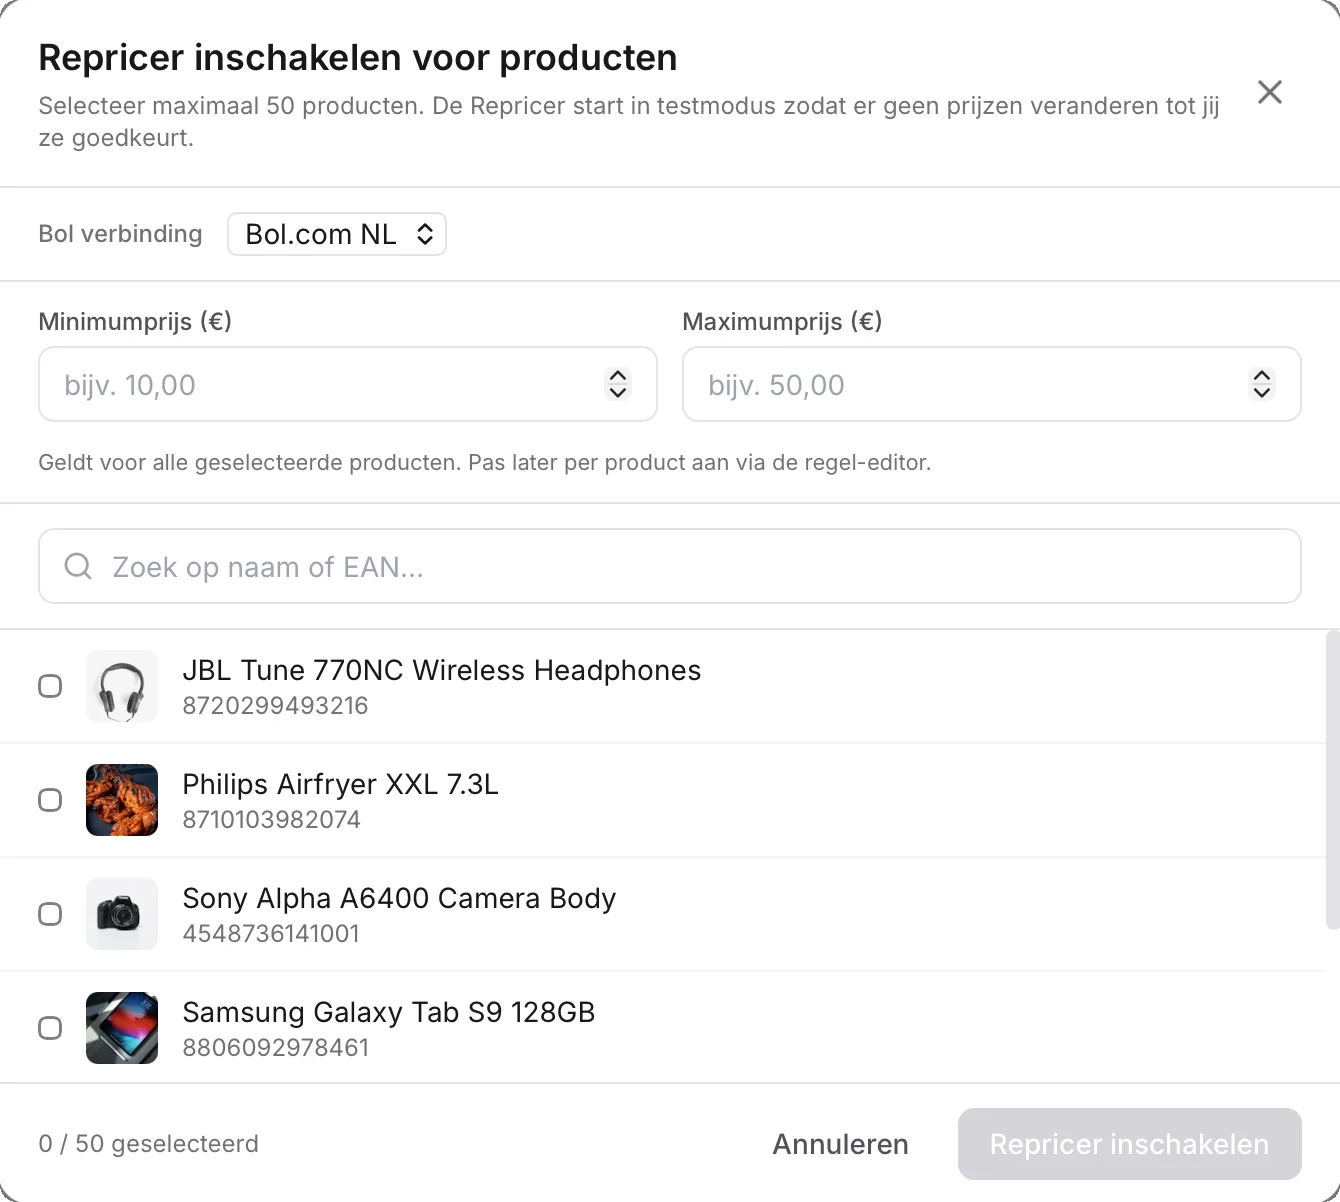
Task: Click EAN 8720299493216
Action: pyautogui.click(x=275, y=706)
